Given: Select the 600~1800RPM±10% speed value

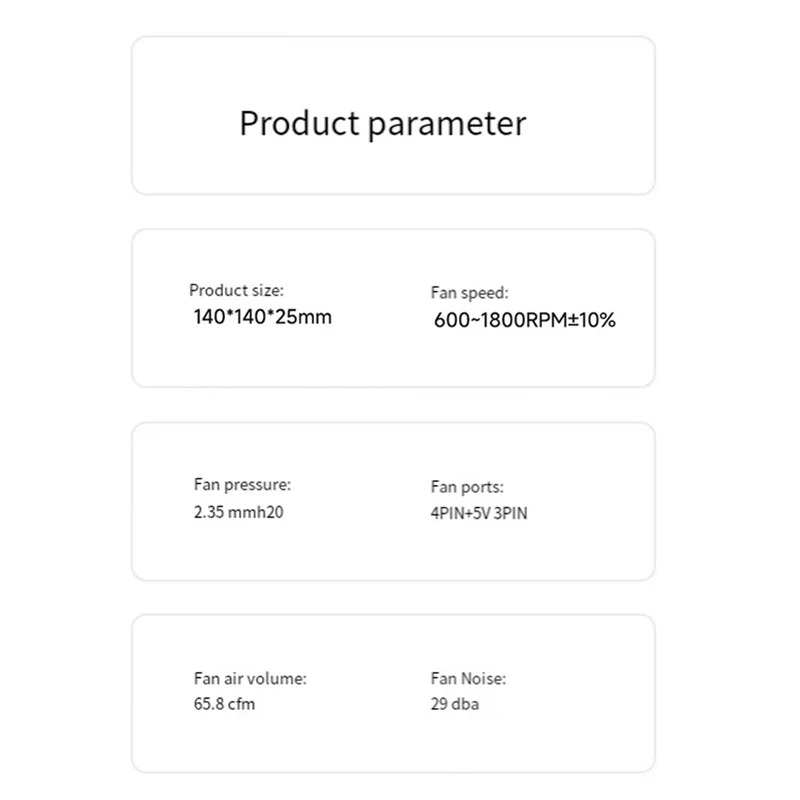Looking at the screenshot, I should pos(525,321).
